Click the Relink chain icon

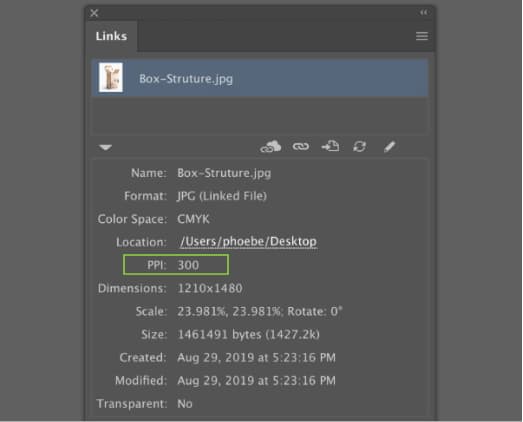pyautogui.click(x=301, y=146)
